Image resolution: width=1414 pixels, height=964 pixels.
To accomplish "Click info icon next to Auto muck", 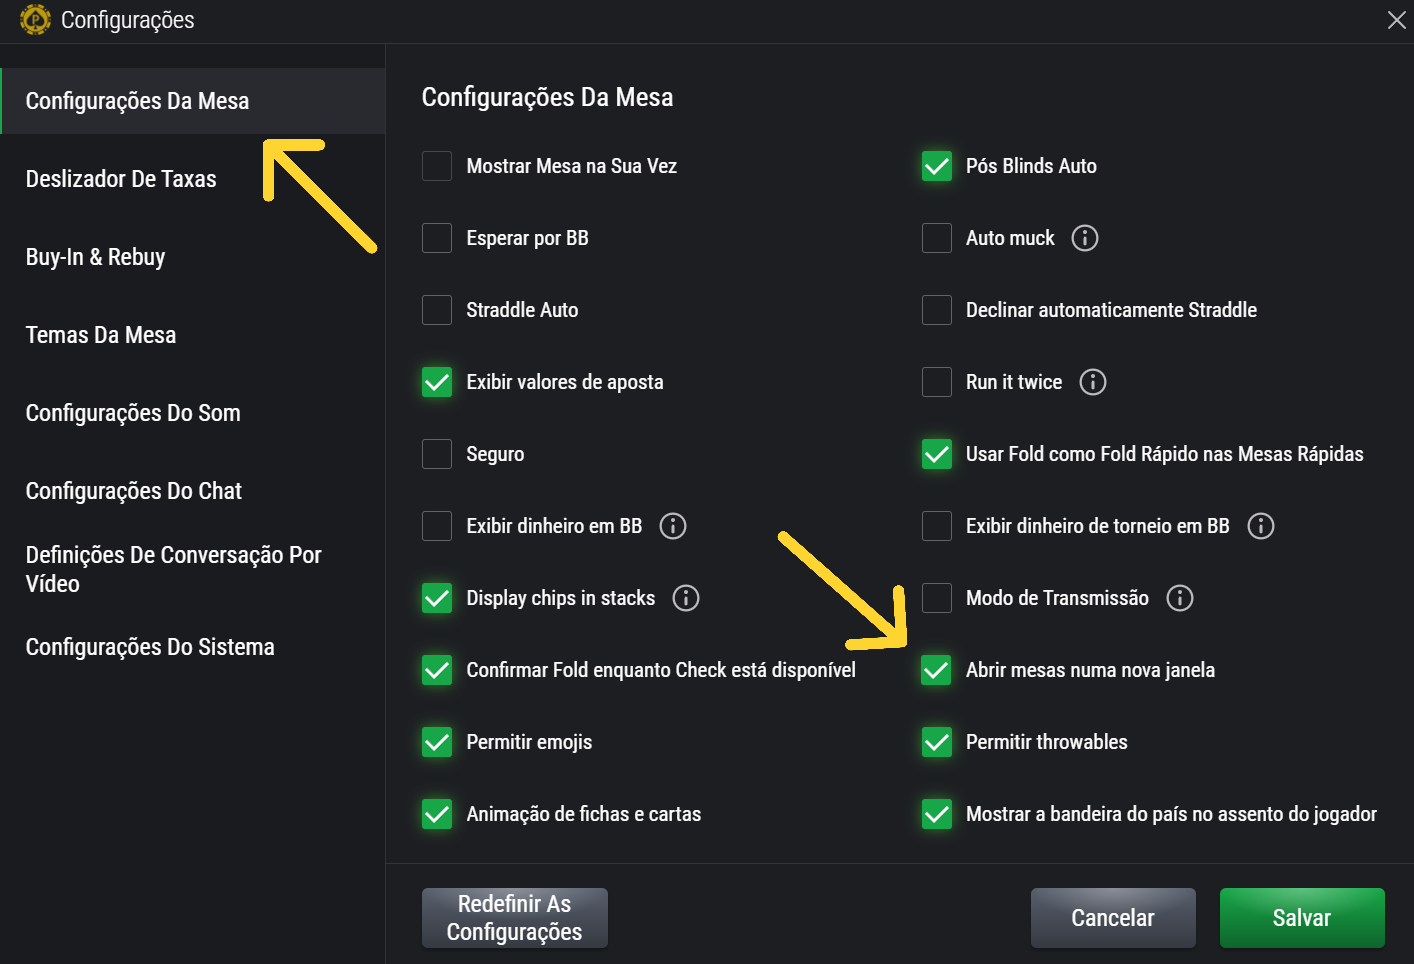I will [x=1085, y=238].
